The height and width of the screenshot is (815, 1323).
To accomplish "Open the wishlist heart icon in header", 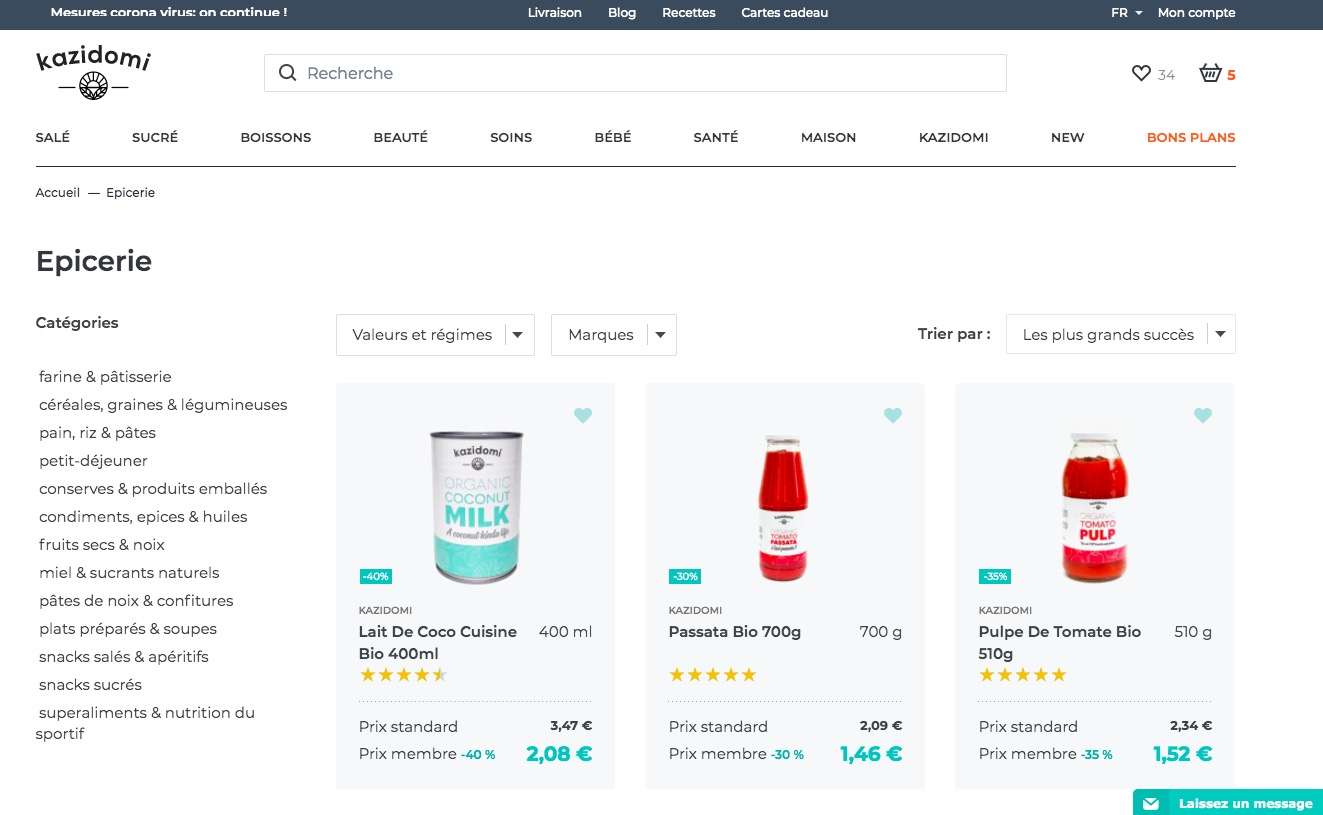I will (x=1141, y=73).
